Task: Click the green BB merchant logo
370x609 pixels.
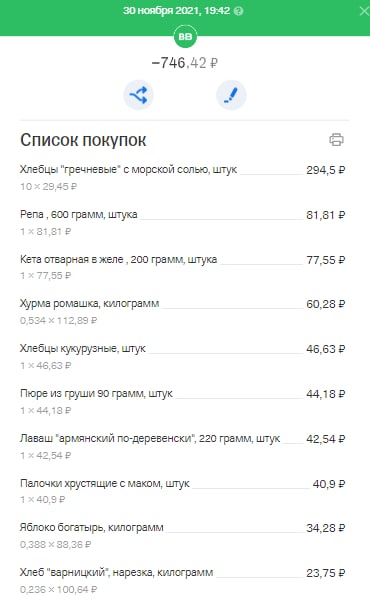Action: pos(185,37)
